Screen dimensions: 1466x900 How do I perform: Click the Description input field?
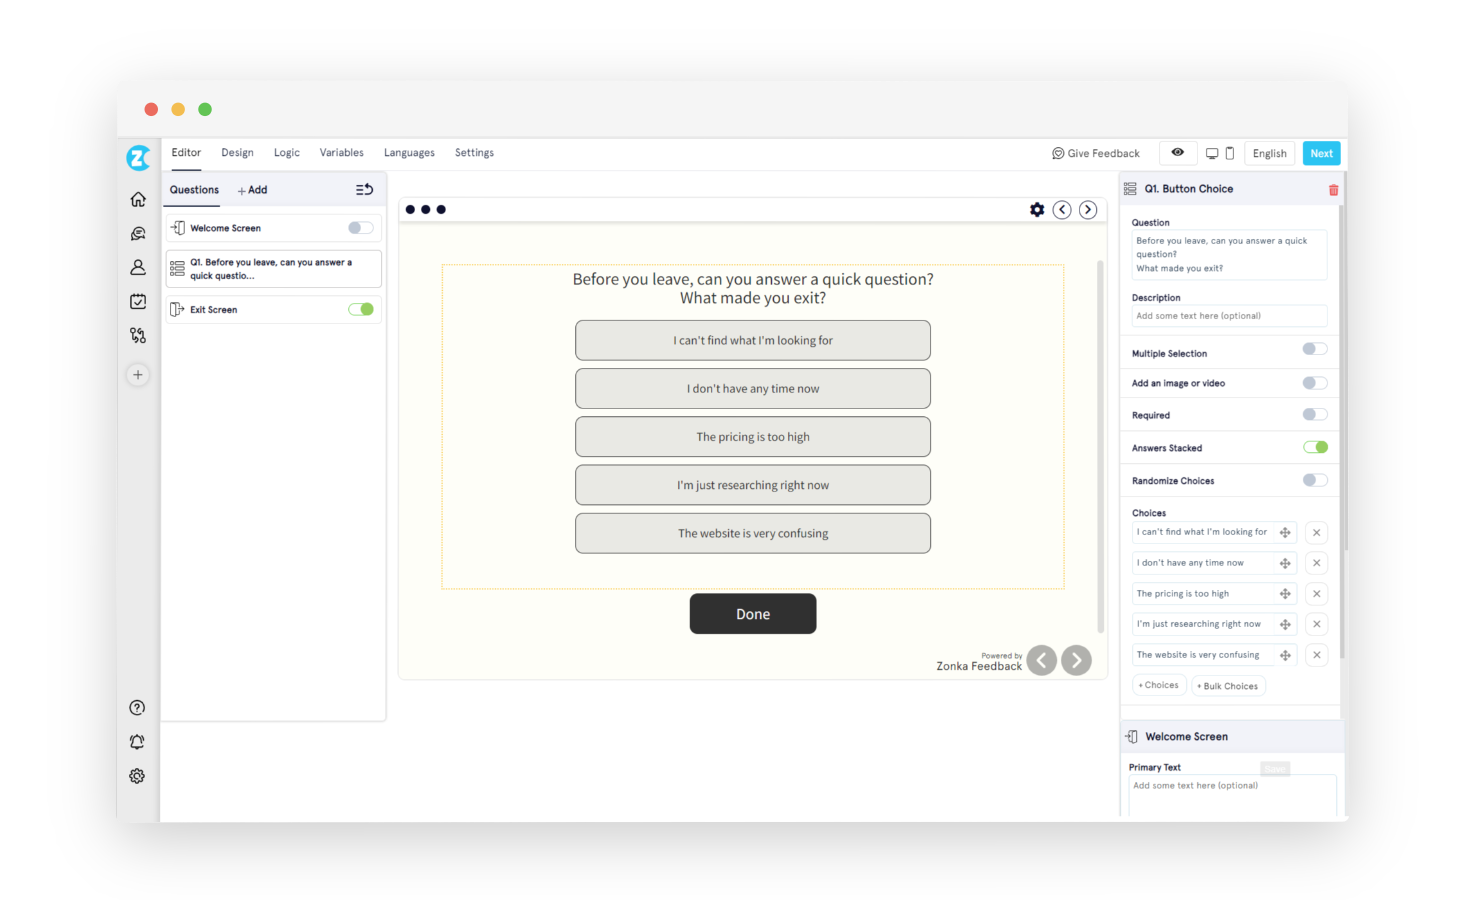click(1229, 316)
